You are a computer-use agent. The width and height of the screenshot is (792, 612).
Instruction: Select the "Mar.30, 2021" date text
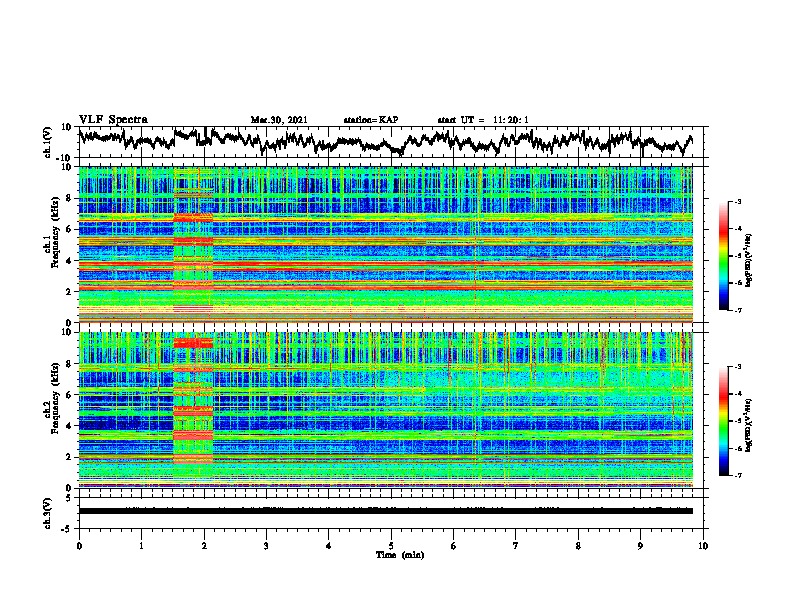pyautogui.click(x=279, y=120)
